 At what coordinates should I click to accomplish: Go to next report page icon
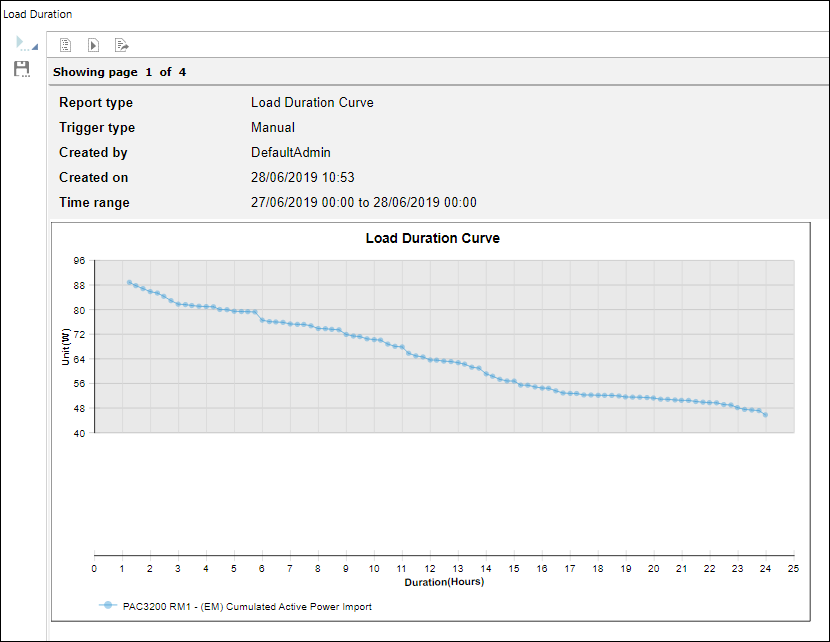point(93,45)
